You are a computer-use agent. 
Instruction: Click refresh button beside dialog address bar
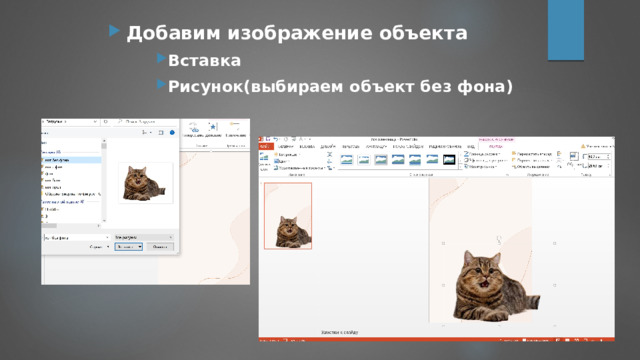point(105,122)
